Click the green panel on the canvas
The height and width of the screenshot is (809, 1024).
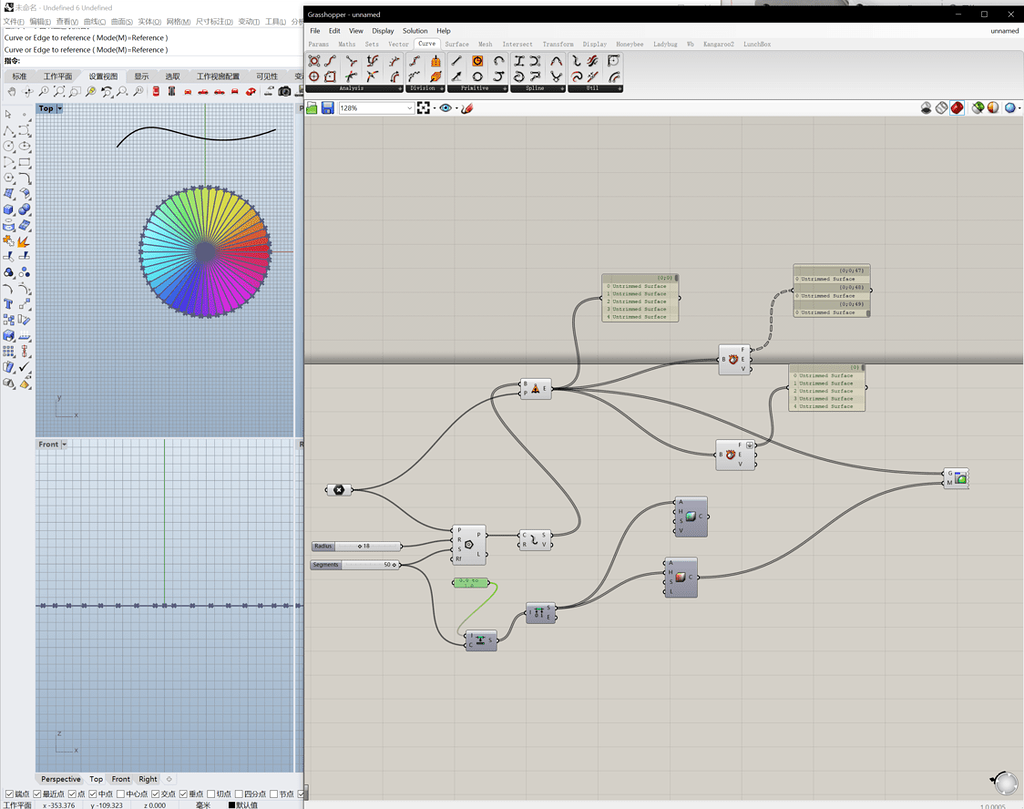pos(473,582)
